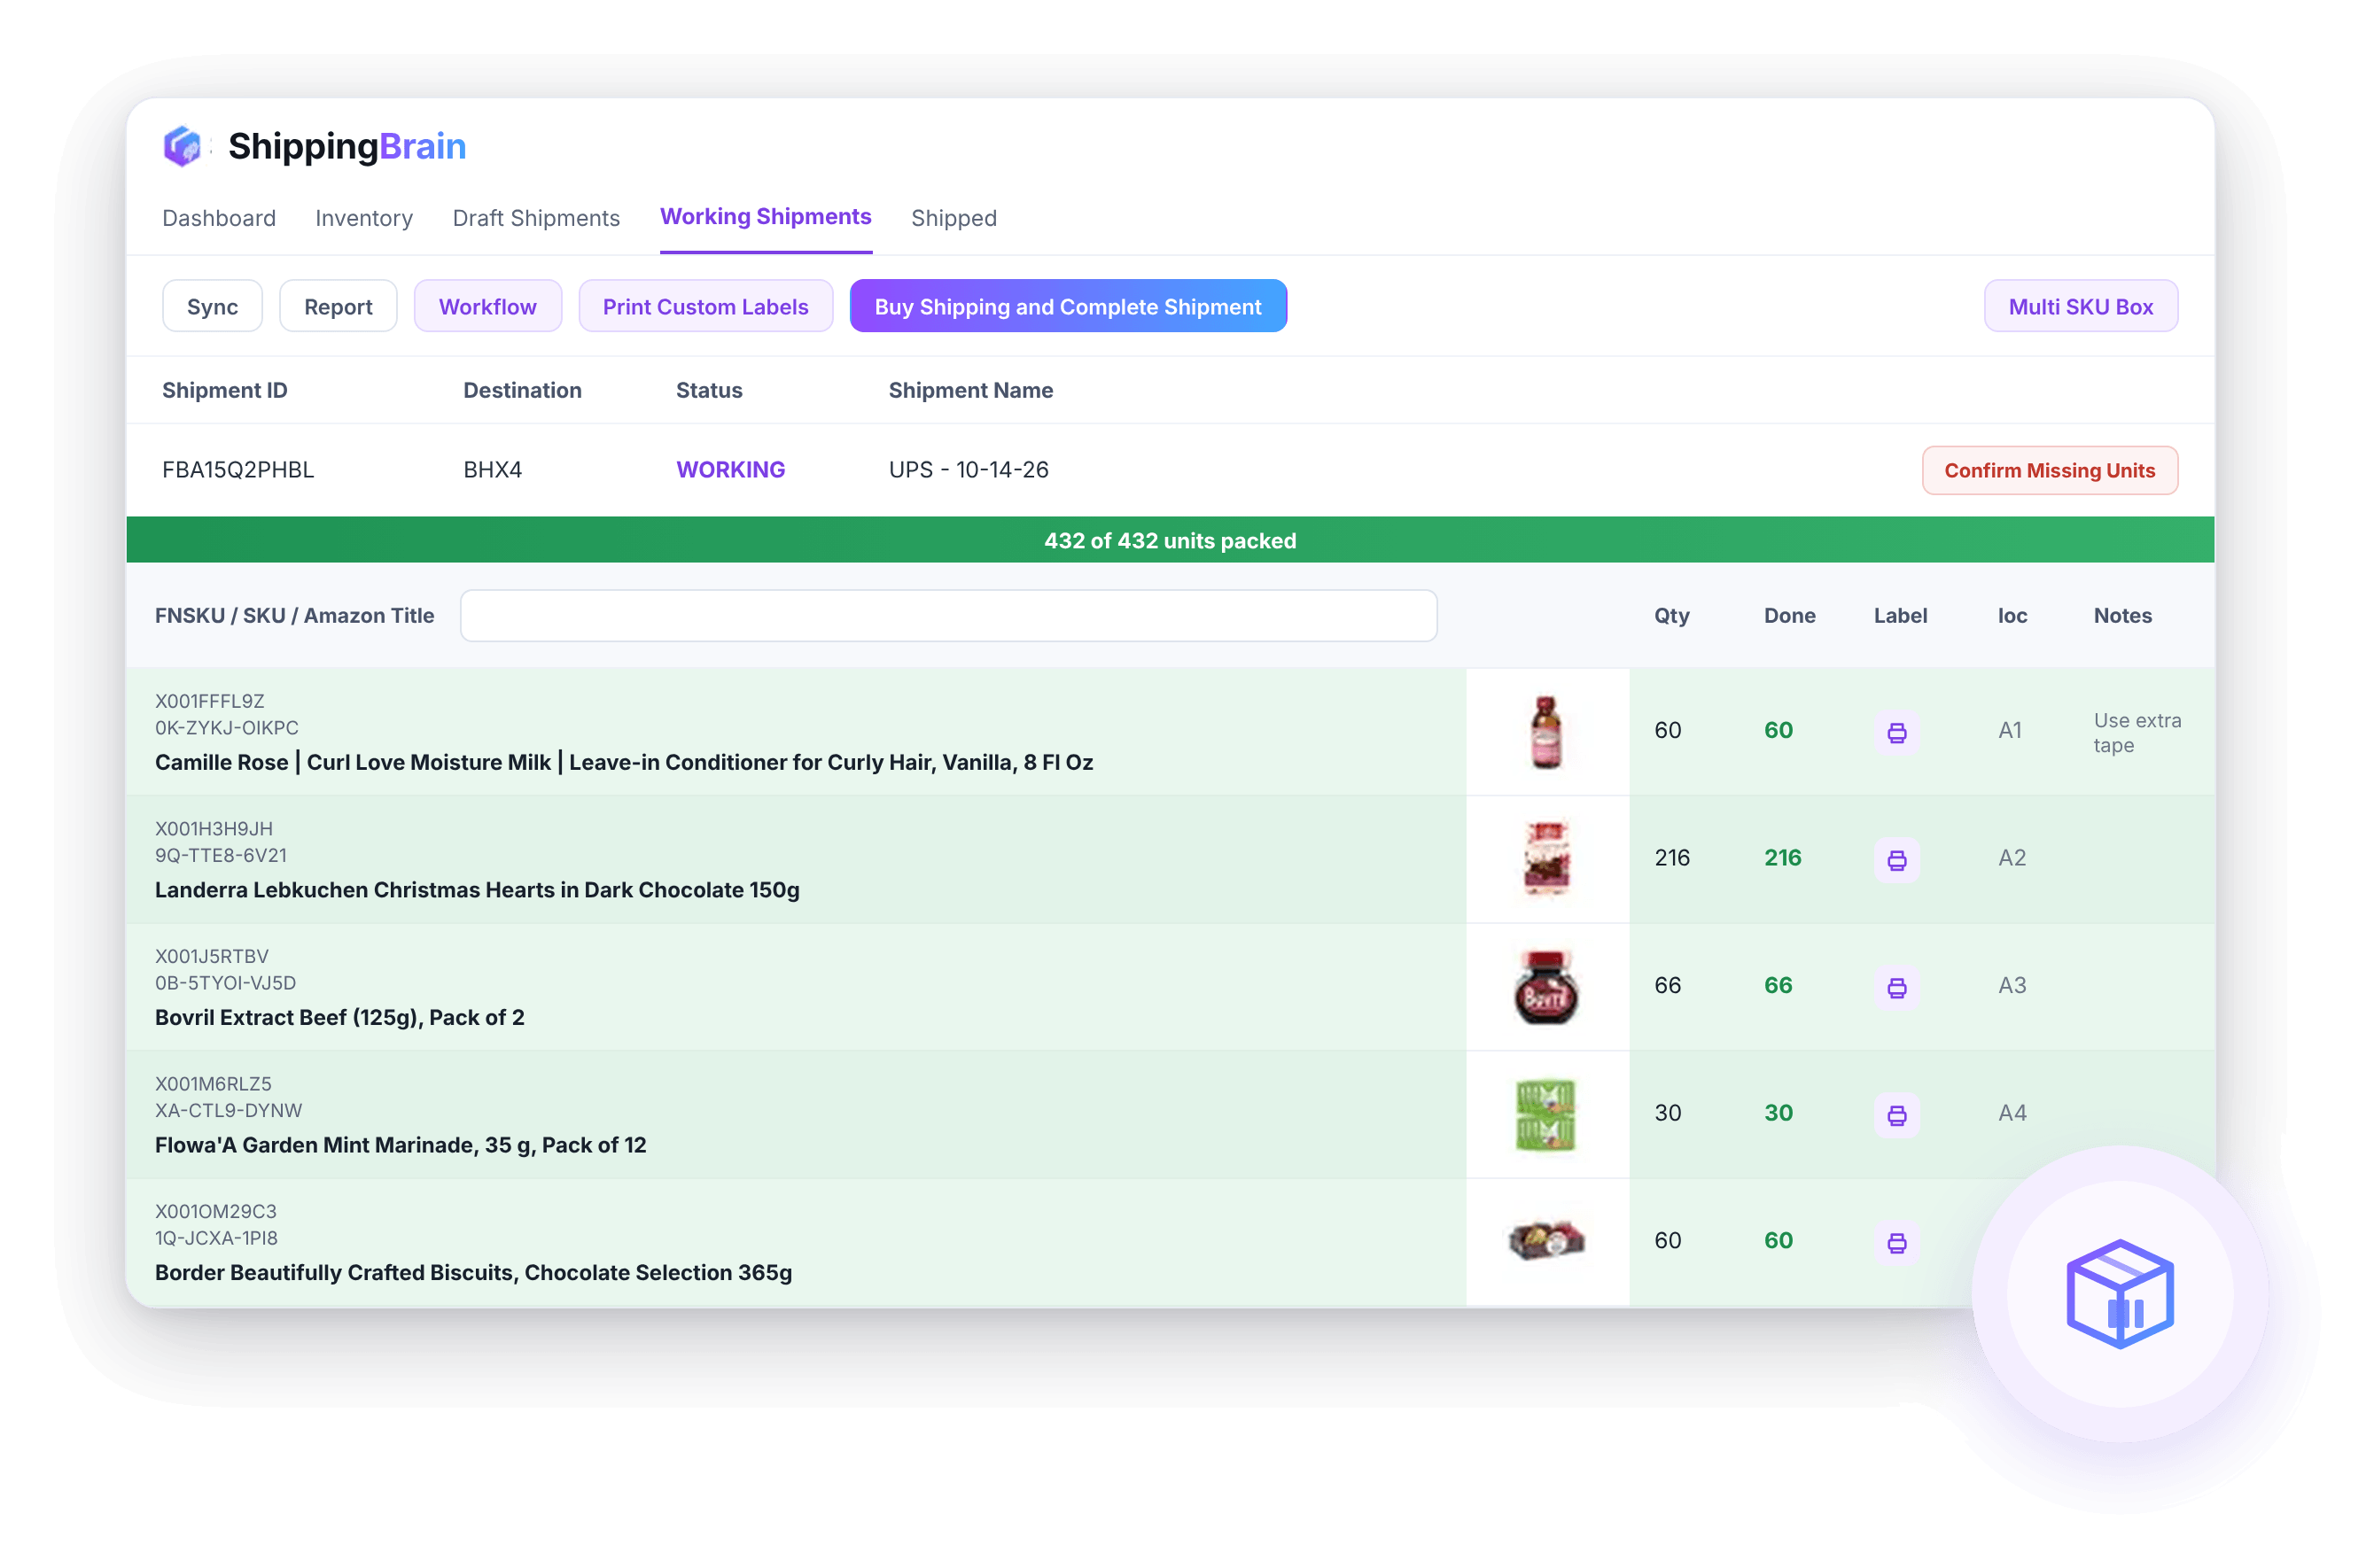Screen dimensions: 2374x1568
Task: Click shipment name UPS - 10-14-26
Action: click(x=968, y=470)
